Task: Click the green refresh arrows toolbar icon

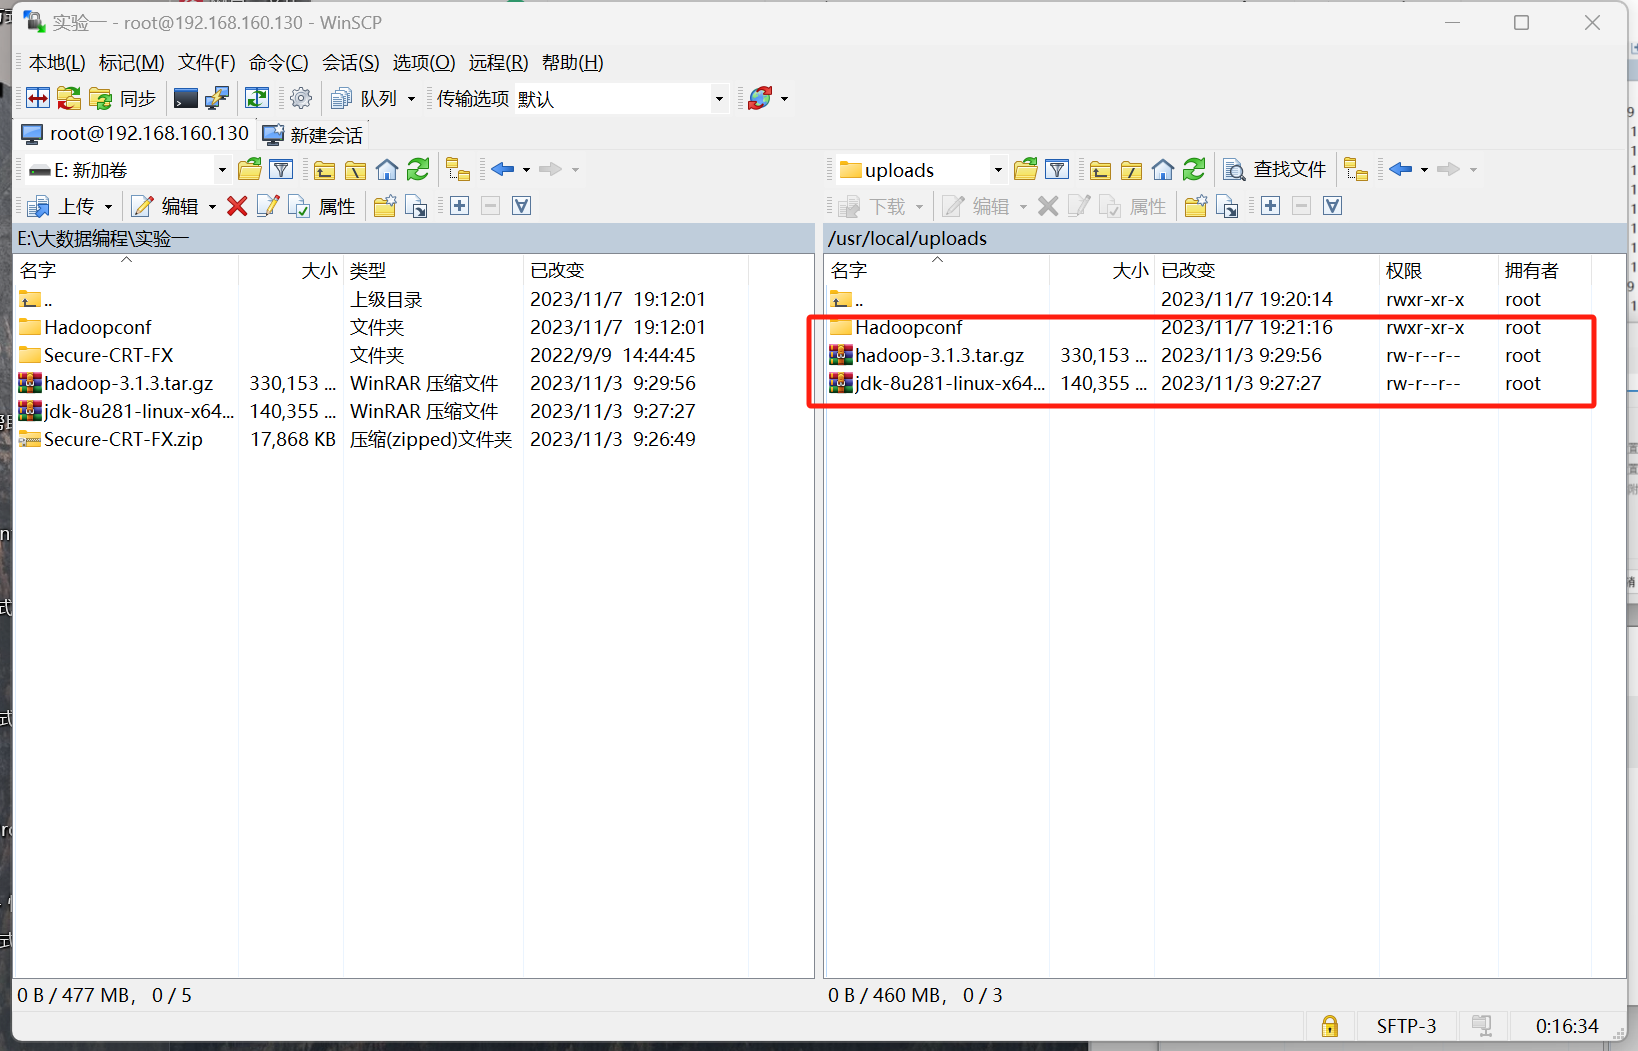Action: [x=257, y=98]
